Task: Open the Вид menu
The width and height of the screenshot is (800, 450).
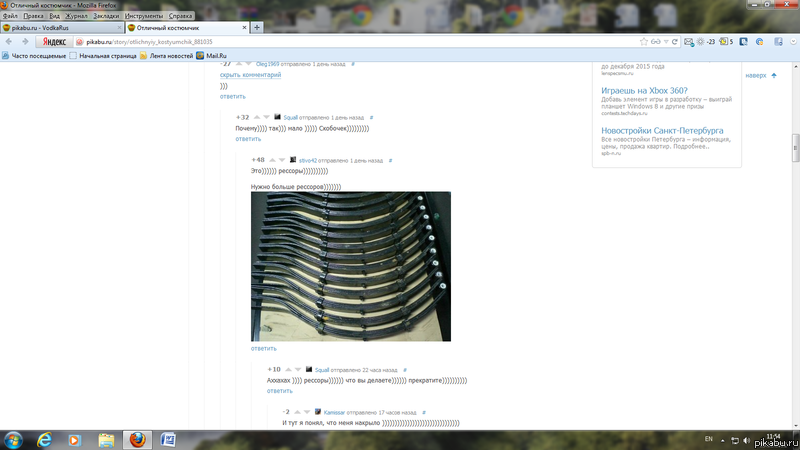Action: click(54, 16)
